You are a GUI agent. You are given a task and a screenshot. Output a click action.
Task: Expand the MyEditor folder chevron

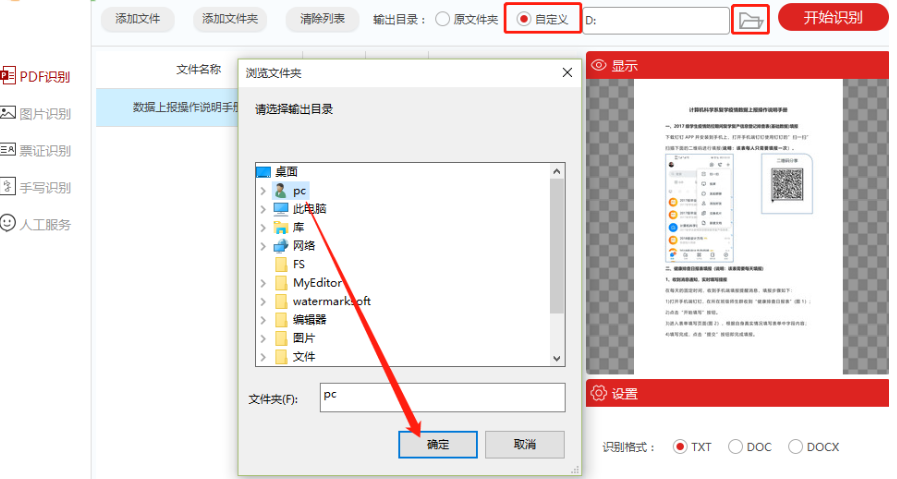point(263,283)
